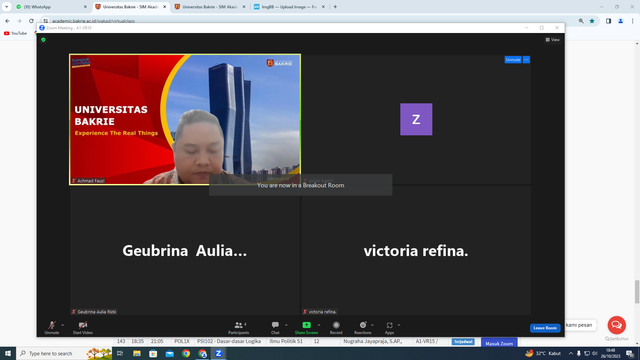This screenshot has height=360, width=640.
Task: Open the Chrome side panel
Action: tap(609, 21)
